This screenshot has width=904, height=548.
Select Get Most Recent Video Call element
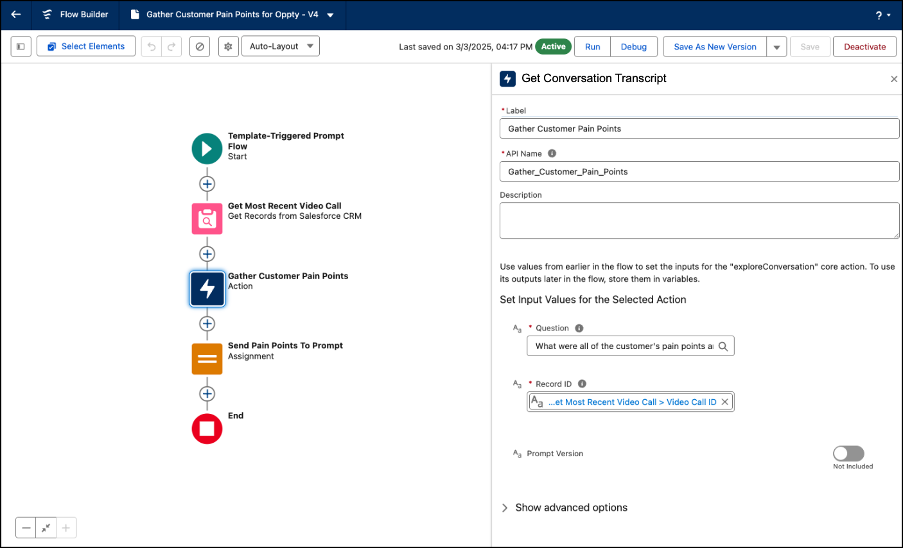pyautogui.click(x=207, y=218)
